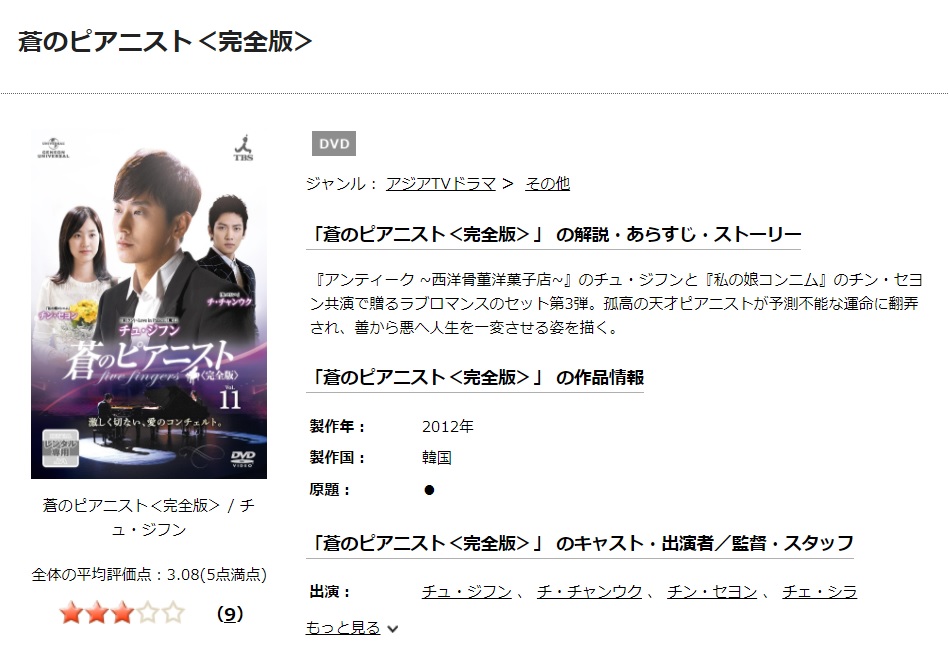Click the production year value 2012年
The height and width of the screenshot is (657, 948).
tap(448, 426)
